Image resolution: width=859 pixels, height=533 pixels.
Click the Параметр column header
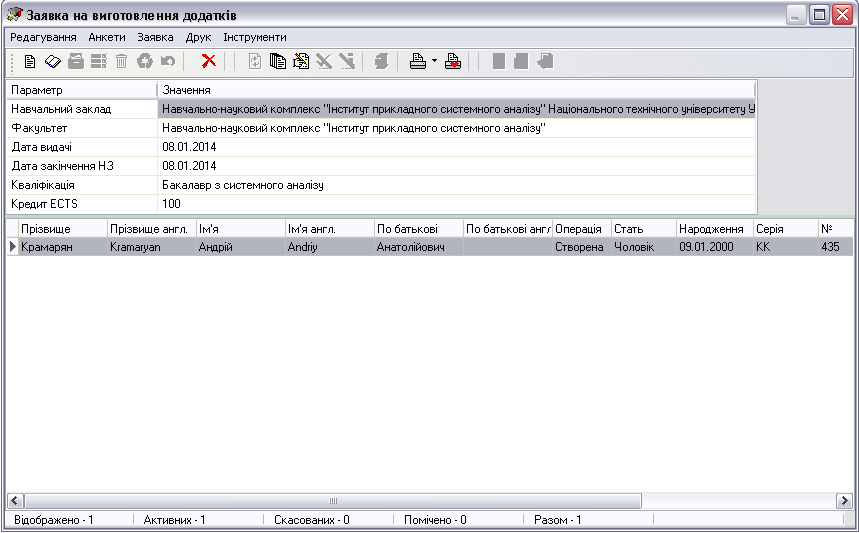pos(82,90)
